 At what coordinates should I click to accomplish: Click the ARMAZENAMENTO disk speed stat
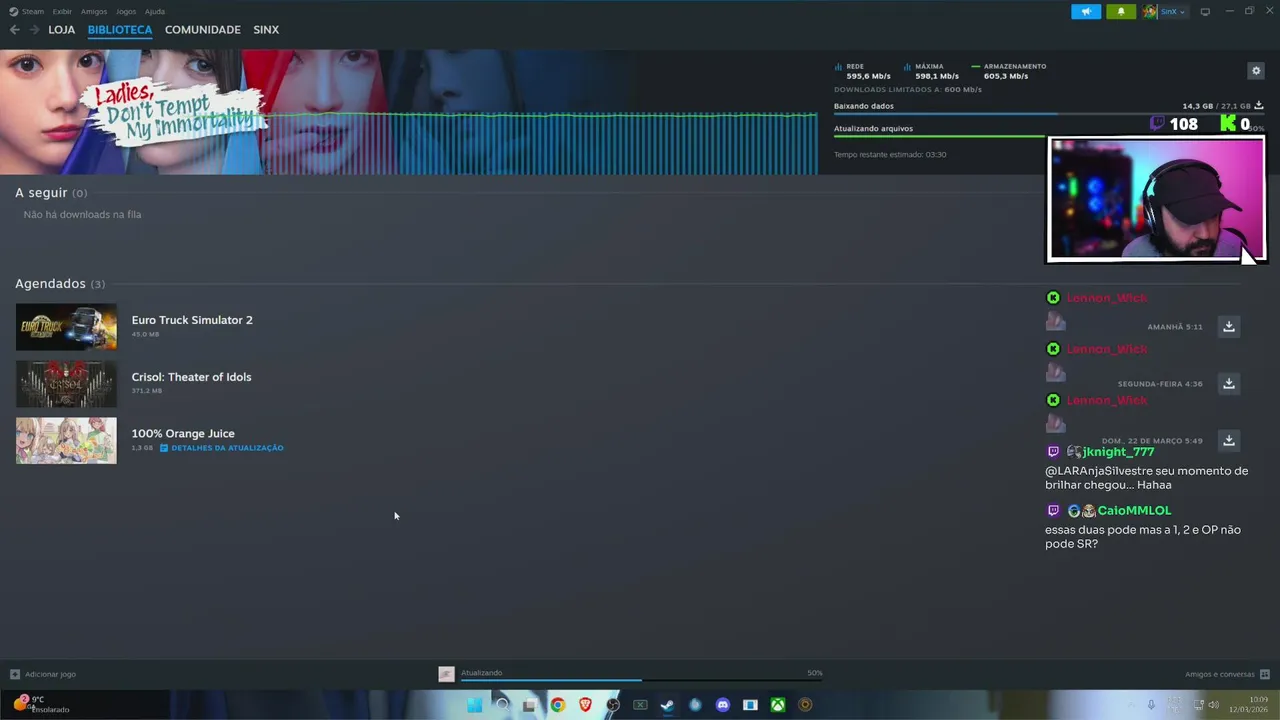click(x=1009, y=71)
